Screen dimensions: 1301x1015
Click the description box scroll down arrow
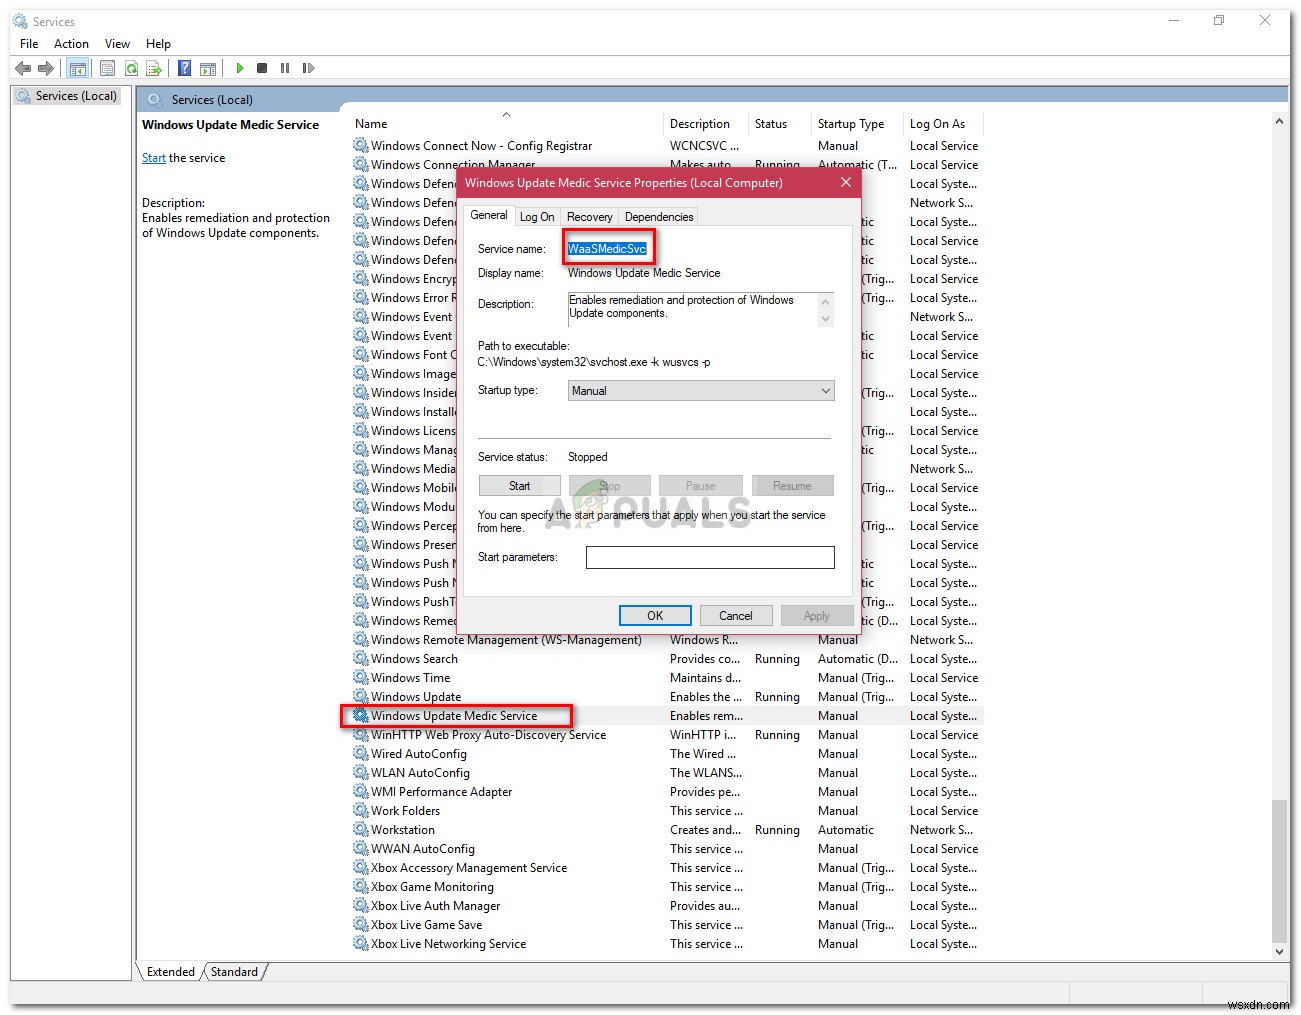tap(826, 319)
